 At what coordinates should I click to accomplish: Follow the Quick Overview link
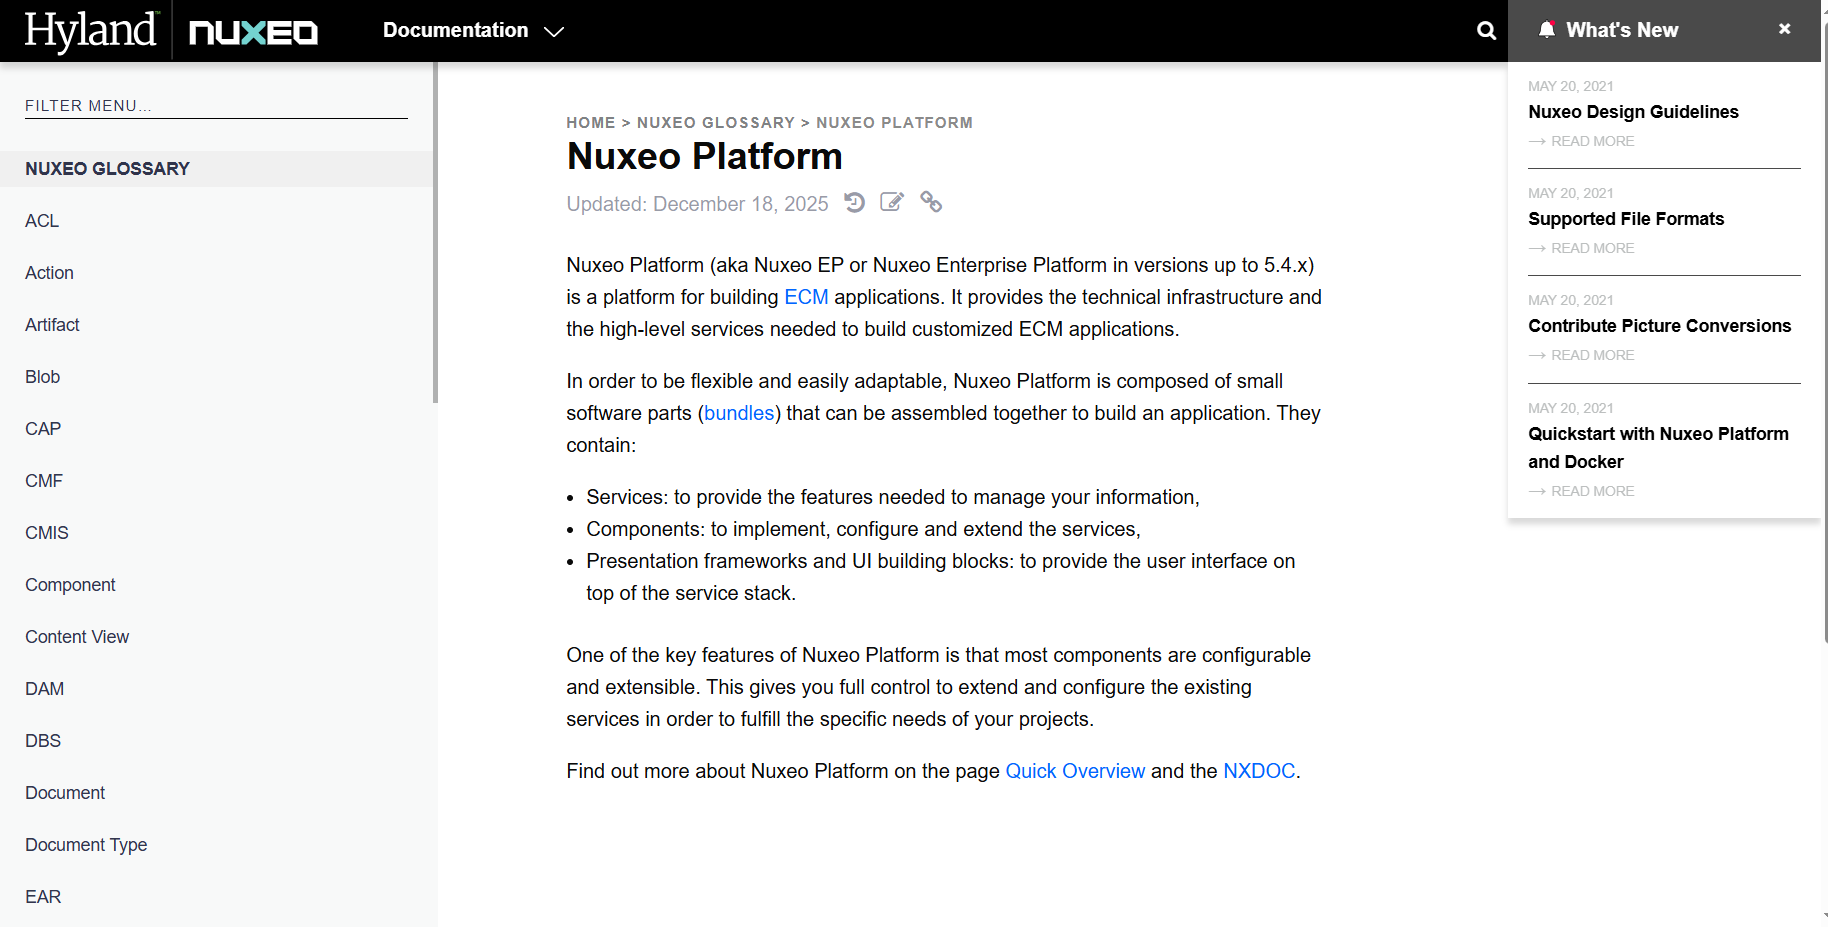[1075, 771]
